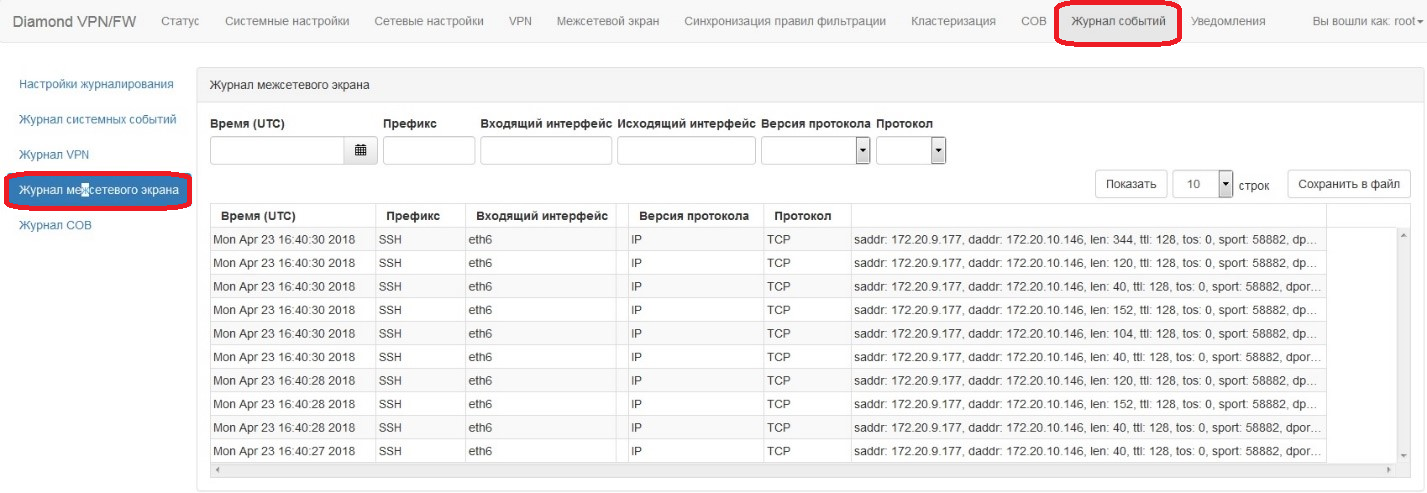Expand the Протокол filter dropdown
The height and width of the screenshot is (493, 1427).
pyautogui.click(x=938, y=151)
